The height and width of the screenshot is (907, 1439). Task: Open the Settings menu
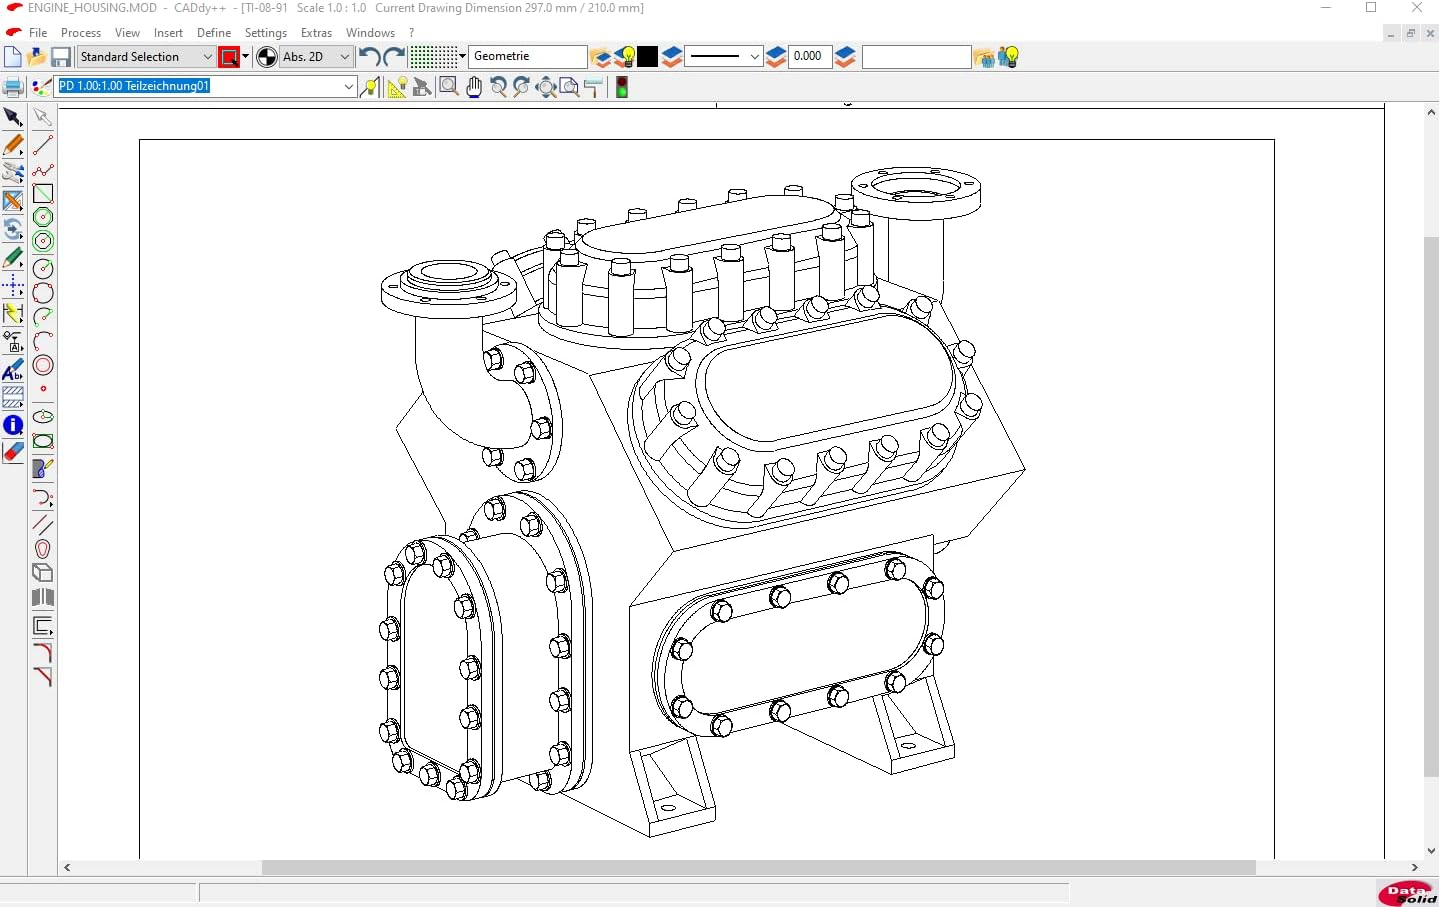(x=266, y=33)
